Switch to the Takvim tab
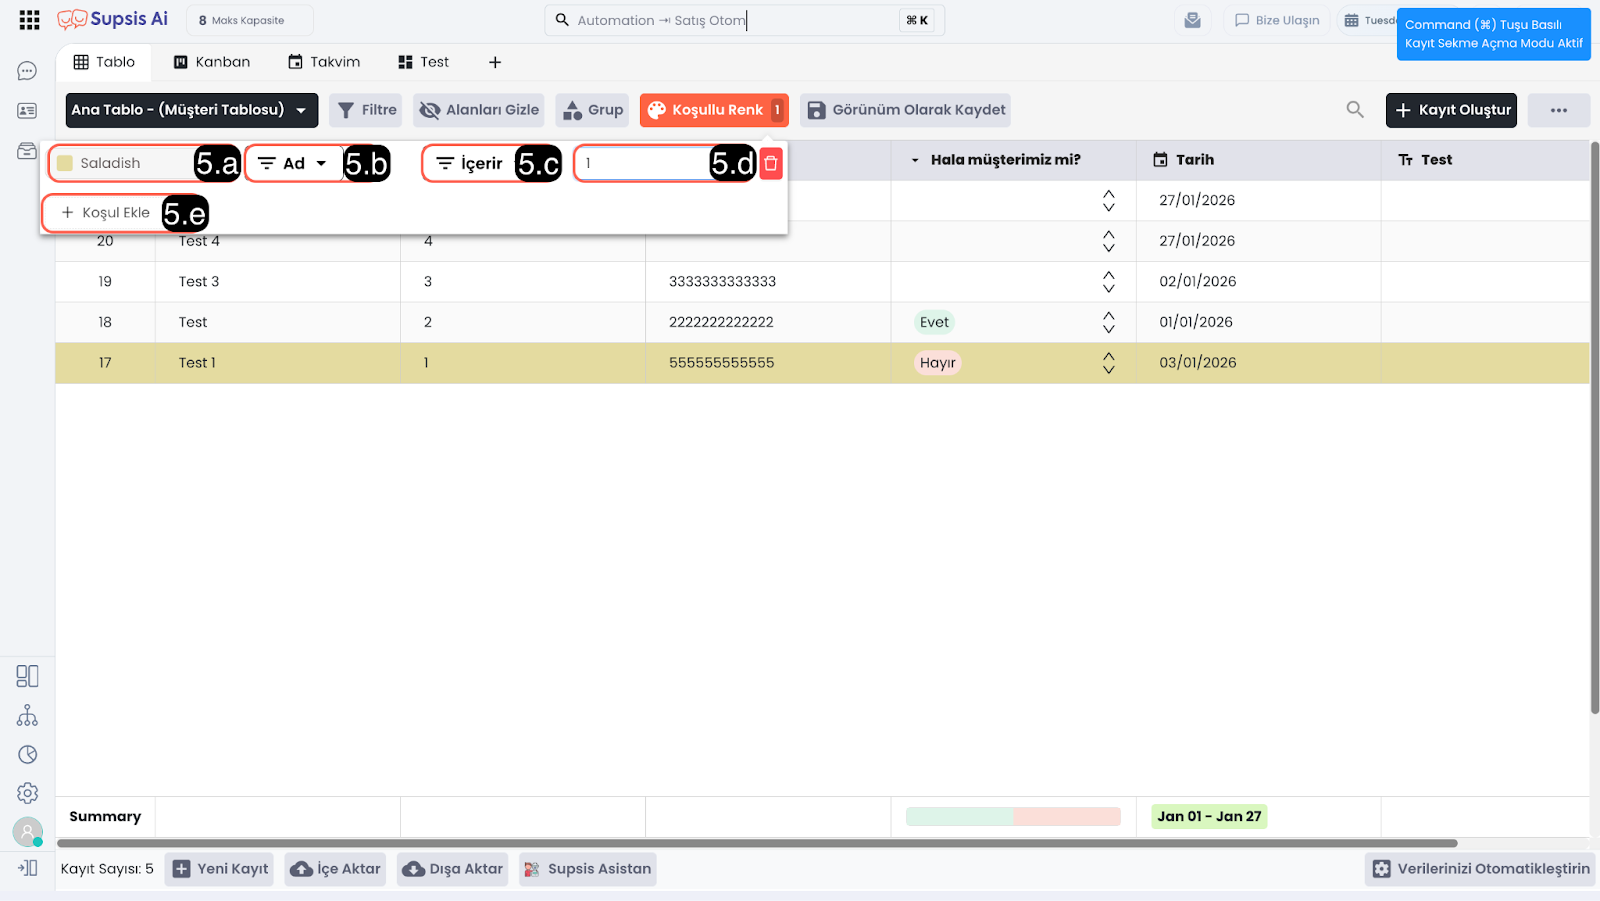Image resolution: width=1600 pixels, height=901 pixels. click(324, 62)
